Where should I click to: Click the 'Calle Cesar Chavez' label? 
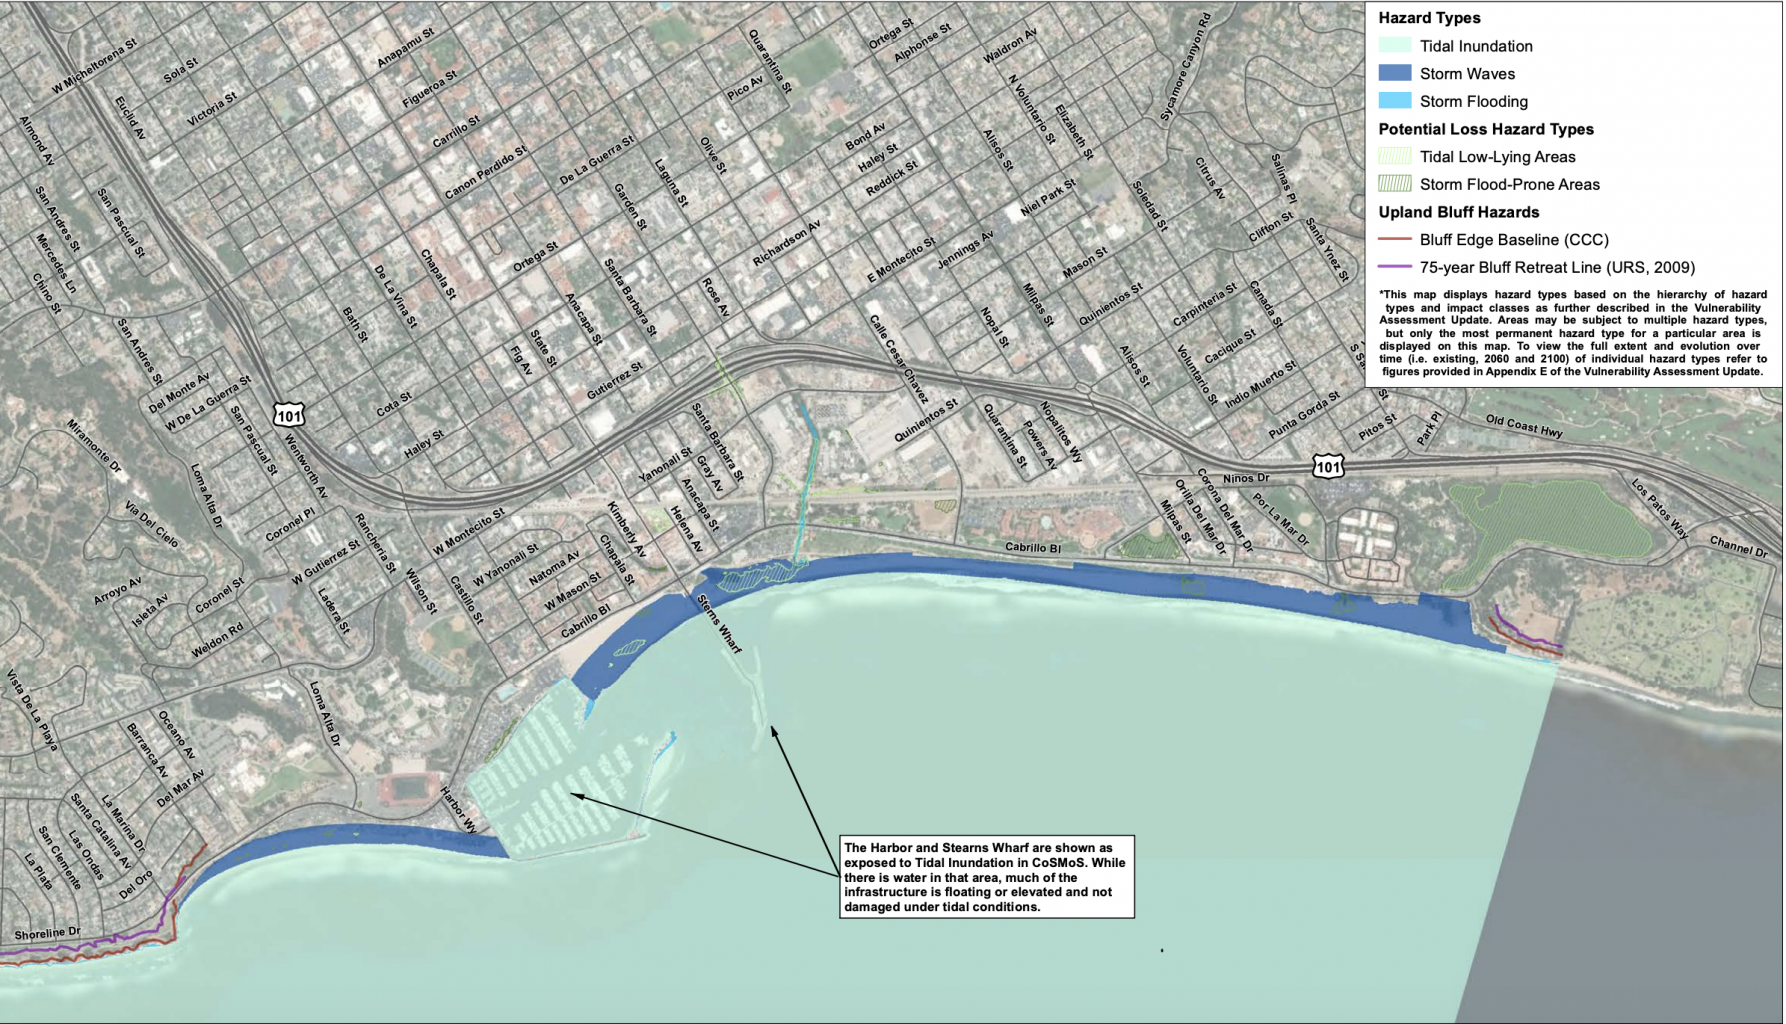coord(898,359)
